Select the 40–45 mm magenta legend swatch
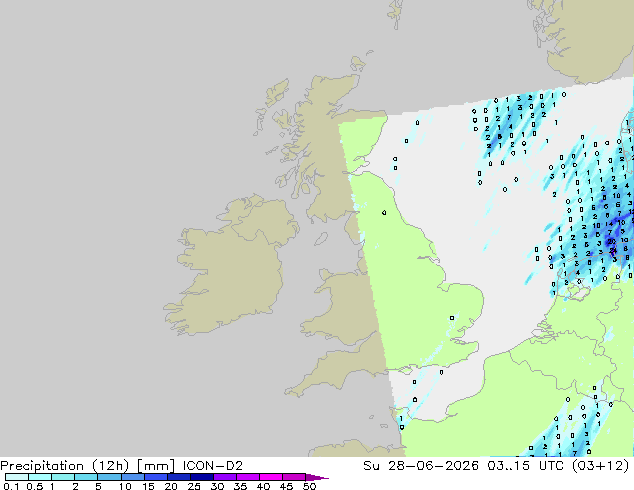Viewport: 634px width, 490px height. (271, 477)
